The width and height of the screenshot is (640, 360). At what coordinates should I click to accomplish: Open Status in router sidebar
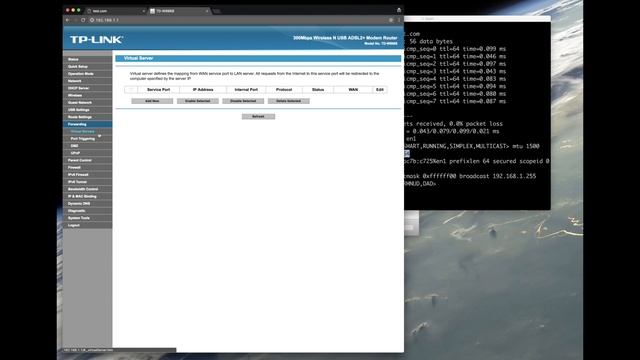87,59
